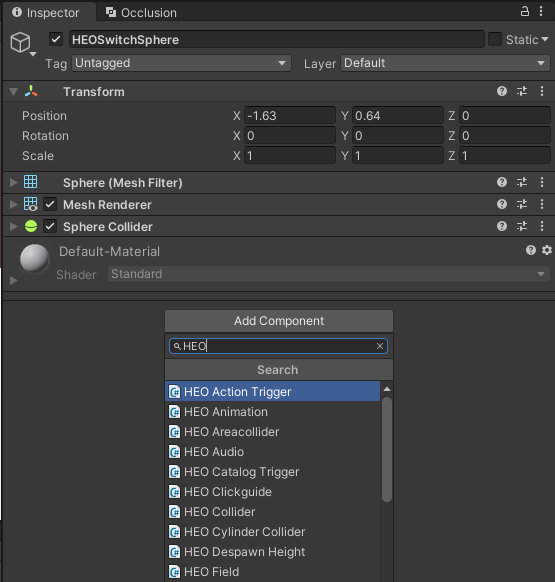This screenshot has width=555, height=582.
Task: Open the Shader Standard dropdown
Action: 328,274
